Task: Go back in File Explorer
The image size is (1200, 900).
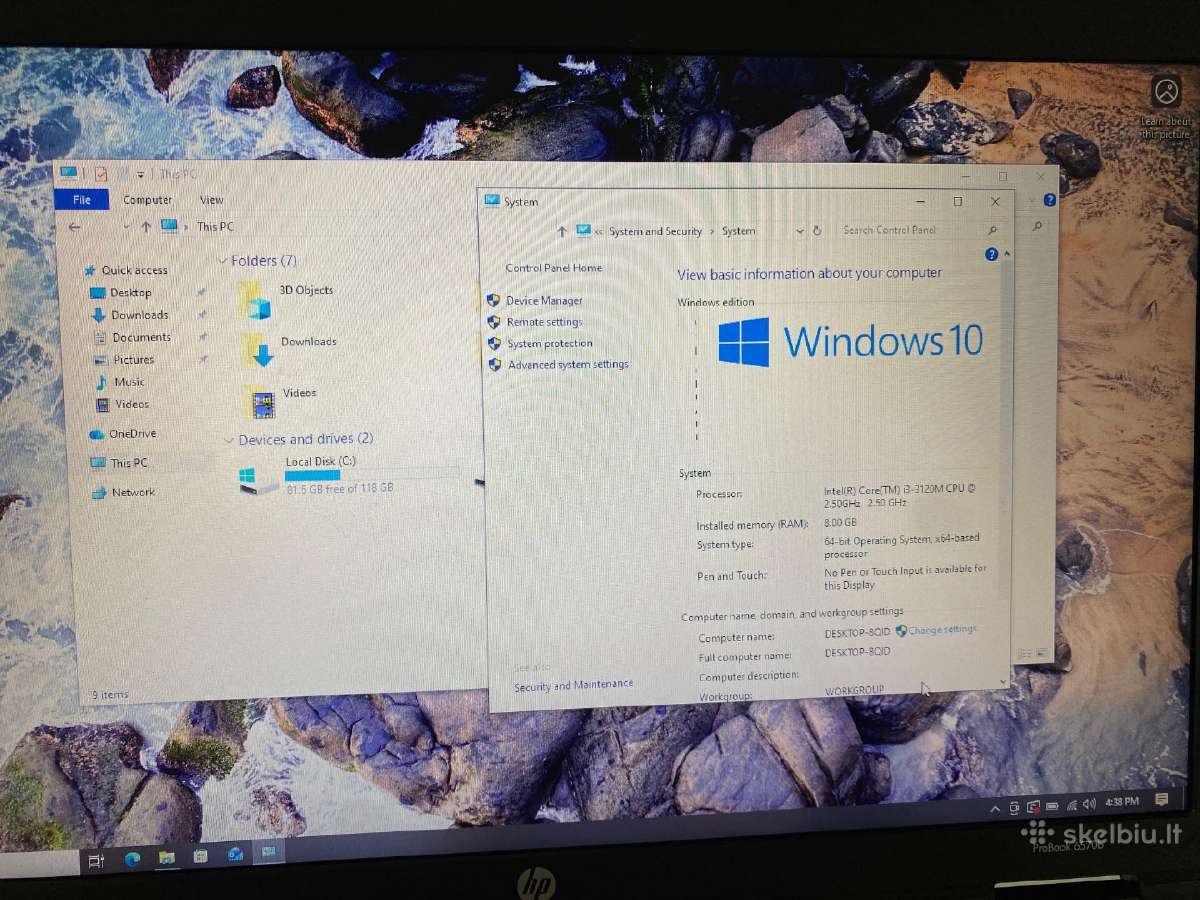Action: (x=74, y=227)
